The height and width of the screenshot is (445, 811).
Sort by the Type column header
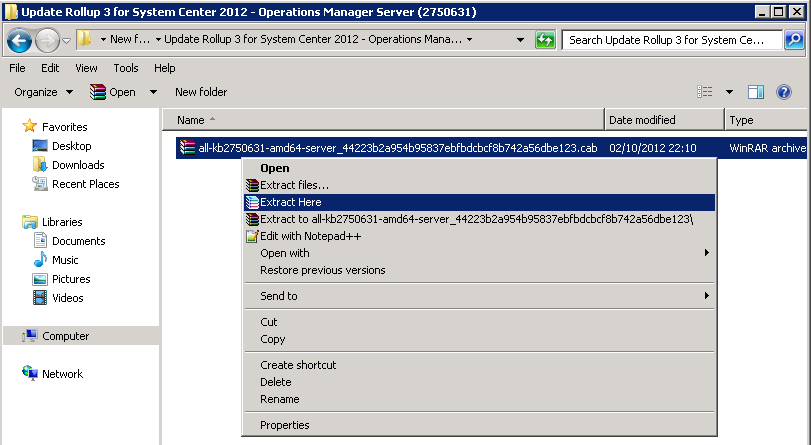(x=765, y=120)
